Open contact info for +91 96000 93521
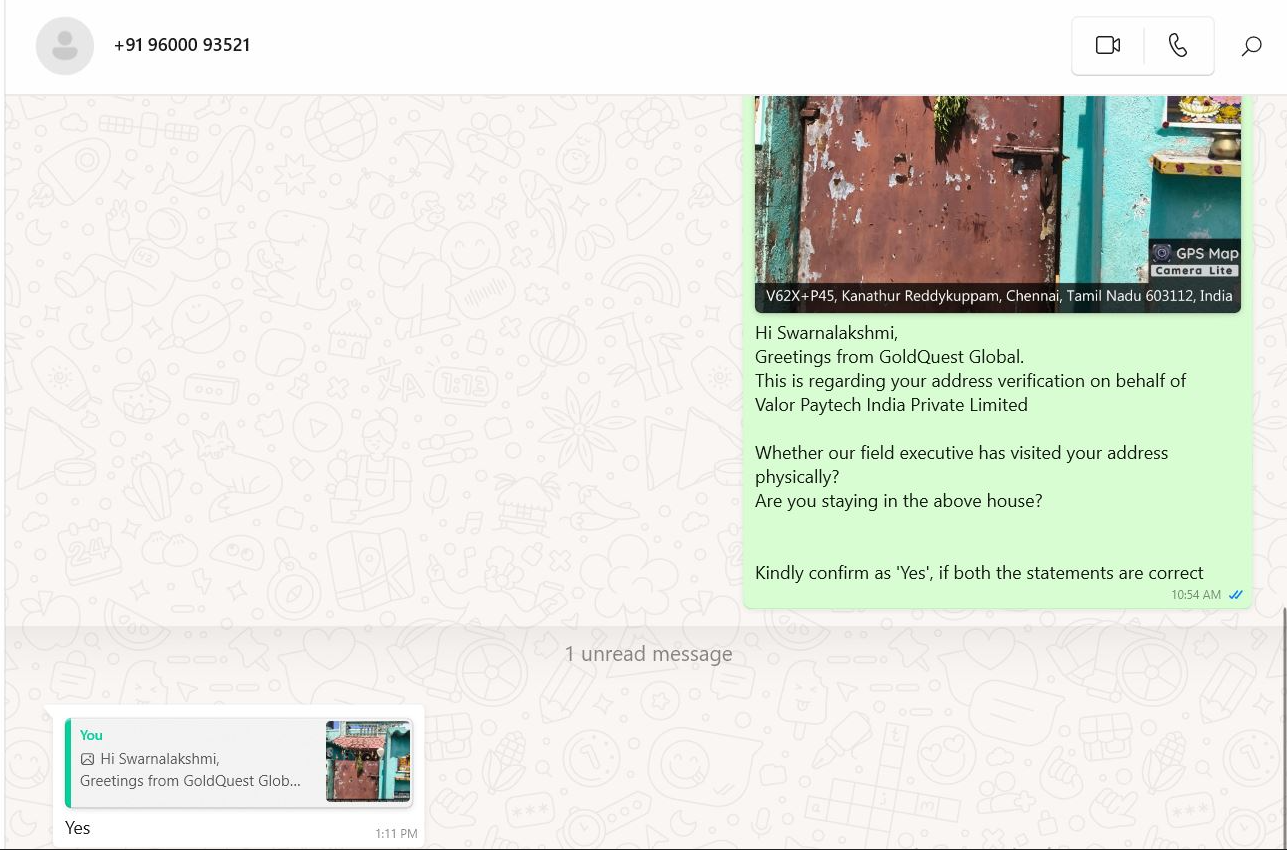1287x850 pixels. pos(182,45)
